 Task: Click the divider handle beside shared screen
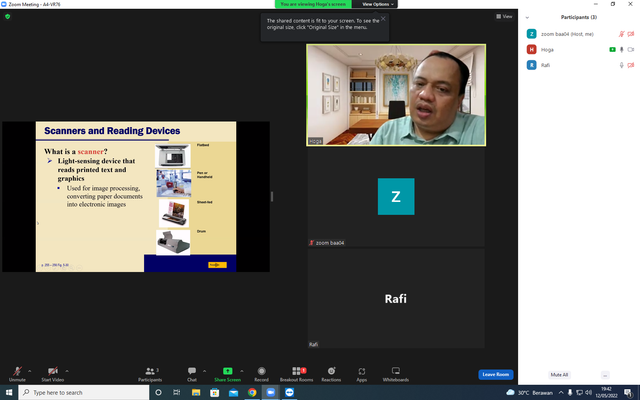tap(272, 196)
